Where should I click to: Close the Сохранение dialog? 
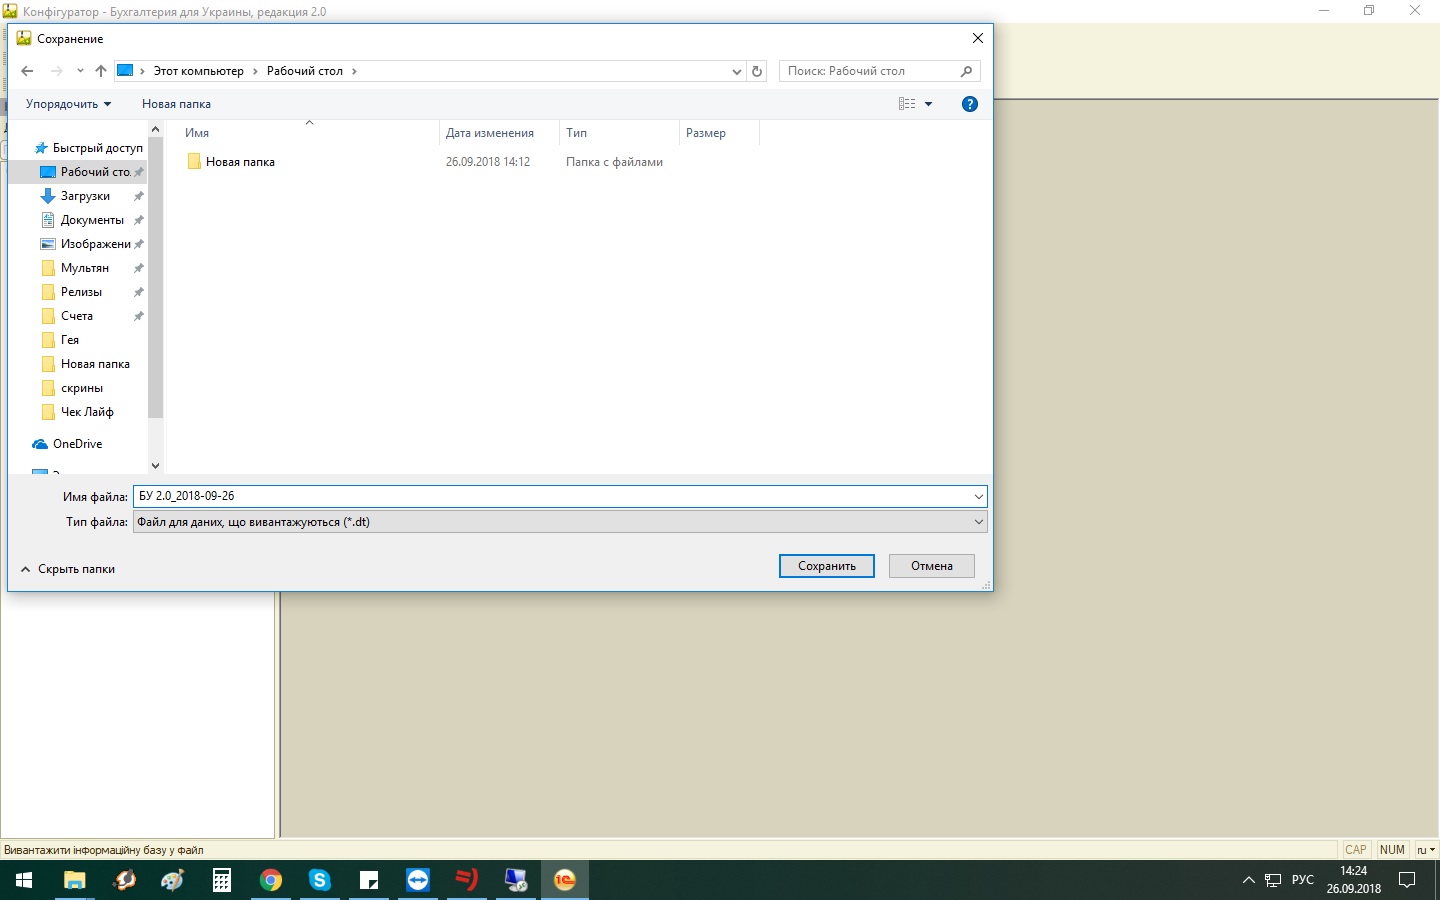coord(978,38)
